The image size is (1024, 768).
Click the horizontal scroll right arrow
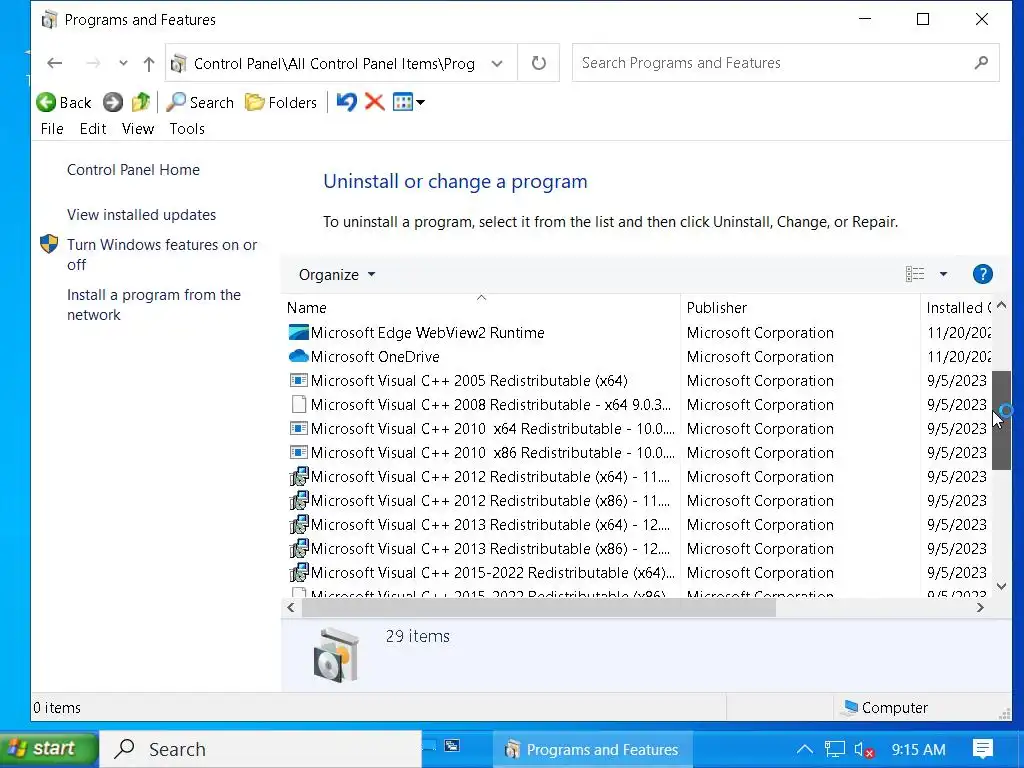click(x=980, y=608)
